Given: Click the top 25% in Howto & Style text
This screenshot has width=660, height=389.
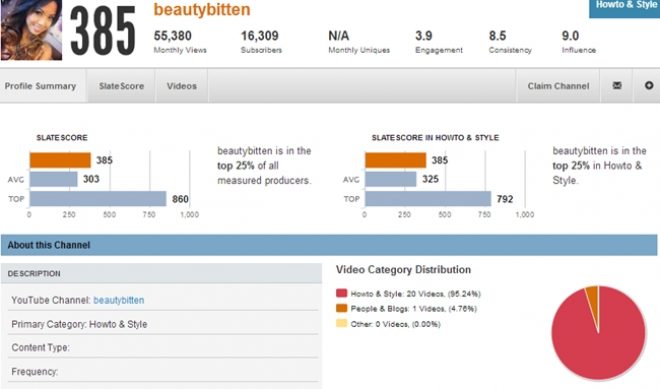Looking at the screenshot, I should tap(599, 165).
